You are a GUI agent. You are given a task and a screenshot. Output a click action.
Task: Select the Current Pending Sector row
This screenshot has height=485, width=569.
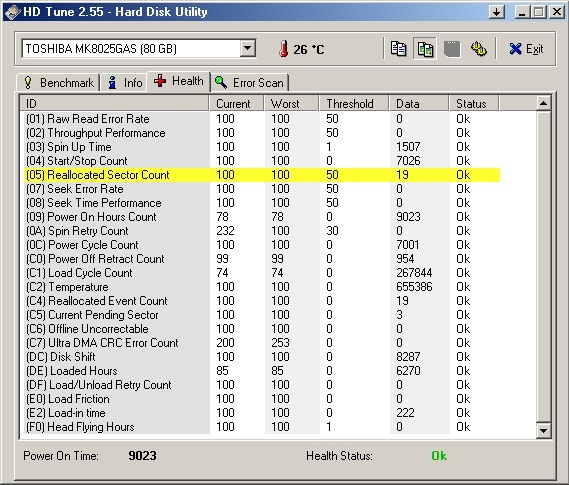[x=262, y=315]
